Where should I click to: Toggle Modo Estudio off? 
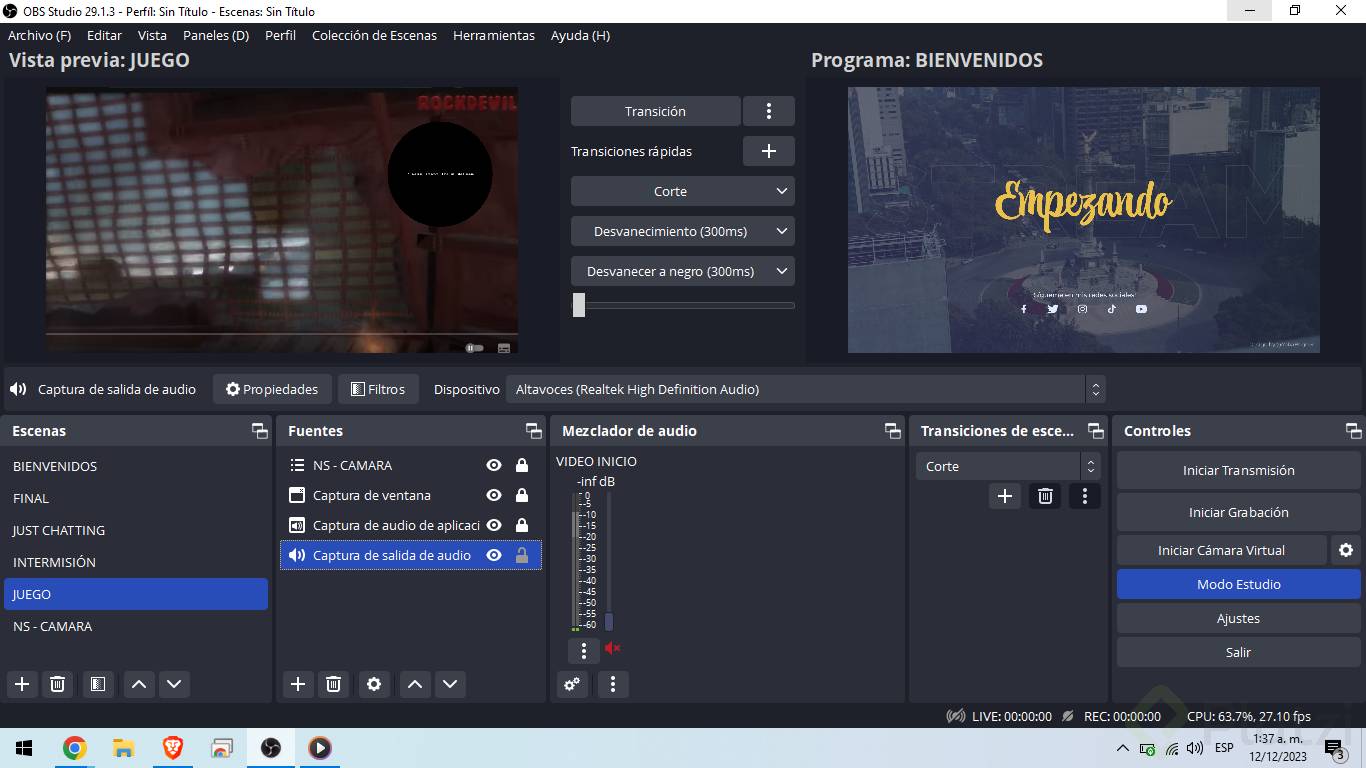[x=1238, y=584]
